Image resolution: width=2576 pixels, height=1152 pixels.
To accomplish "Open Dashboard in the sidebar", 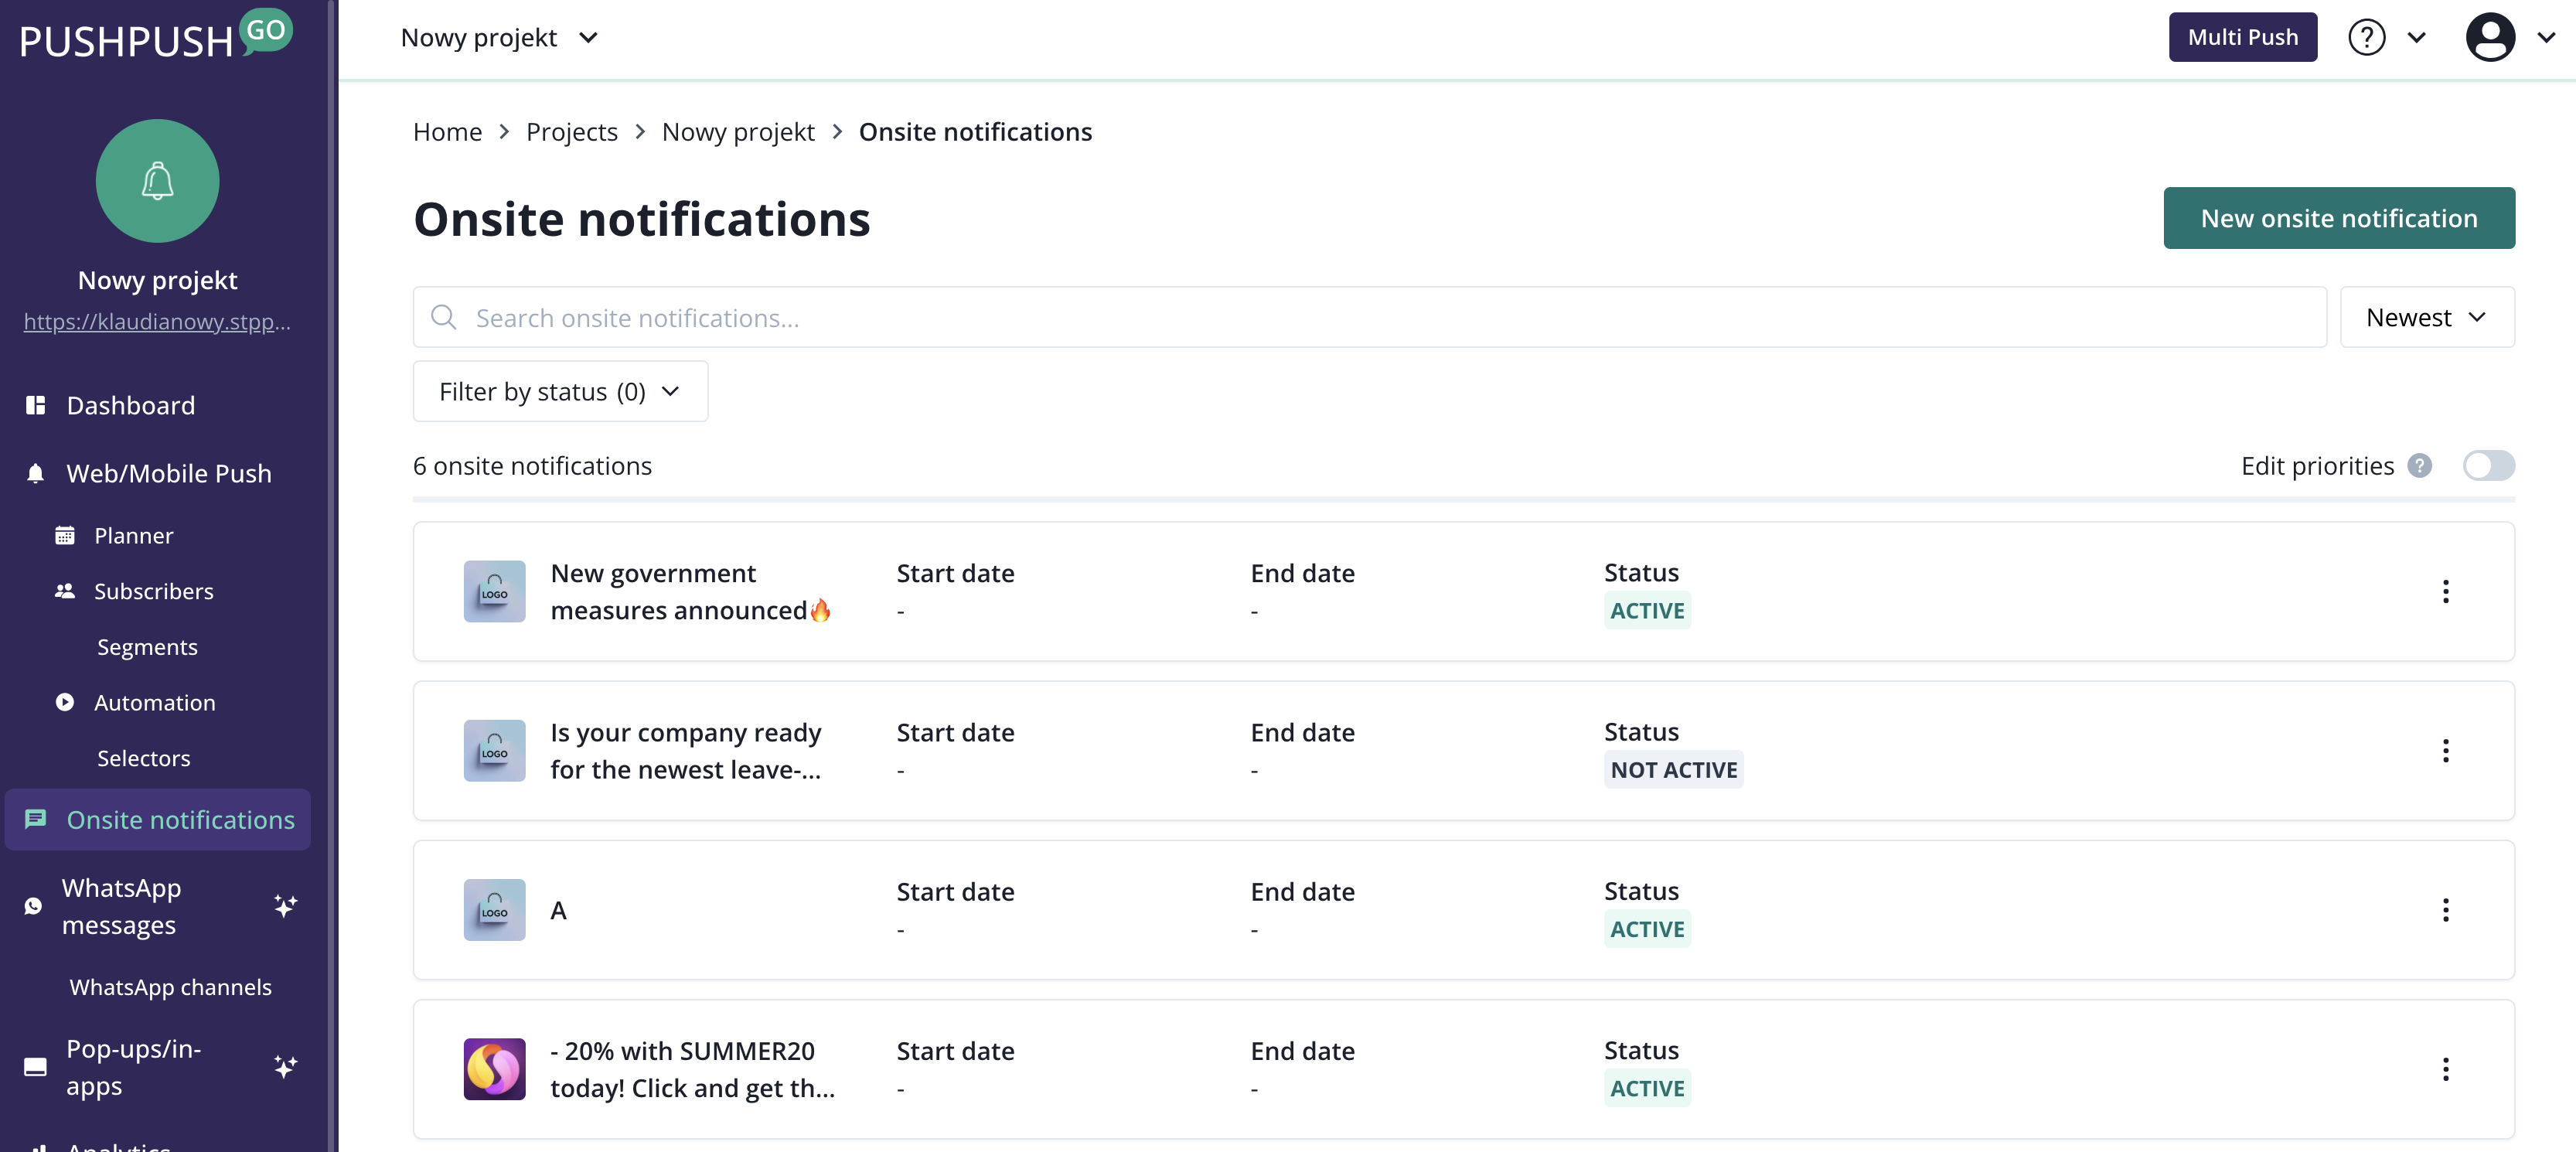I will point(130,405).
